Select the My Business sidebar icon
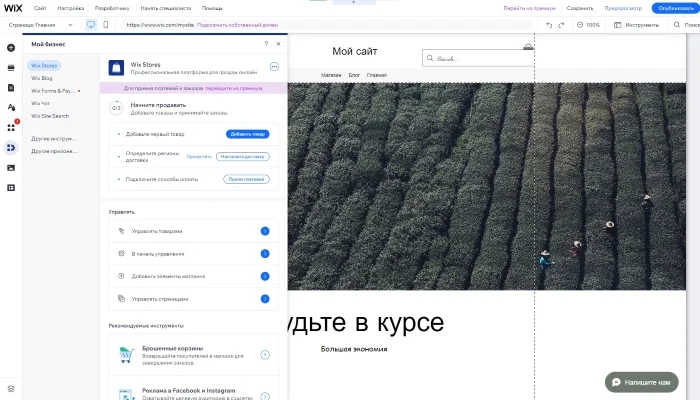This screenshot has height=400, width=700. point(11,147)
